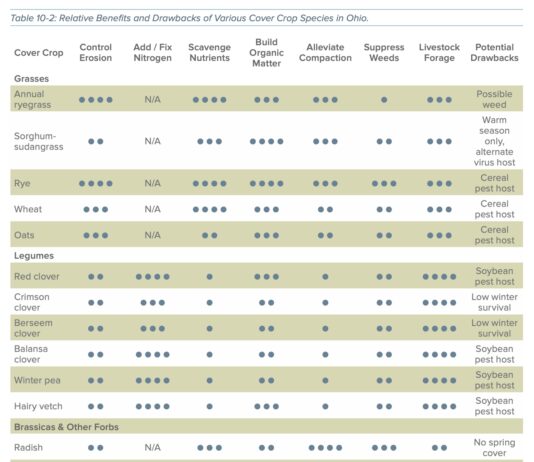Click the 'Radish' row label
The width and height of the screenshot is (534, 462).
(x=28, y=447)
